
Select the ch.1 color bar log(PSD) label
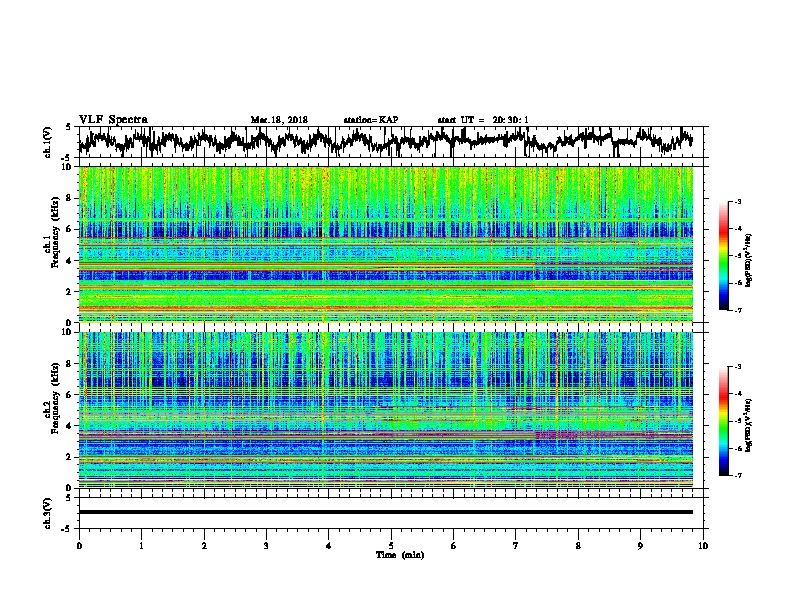[749, 261]
